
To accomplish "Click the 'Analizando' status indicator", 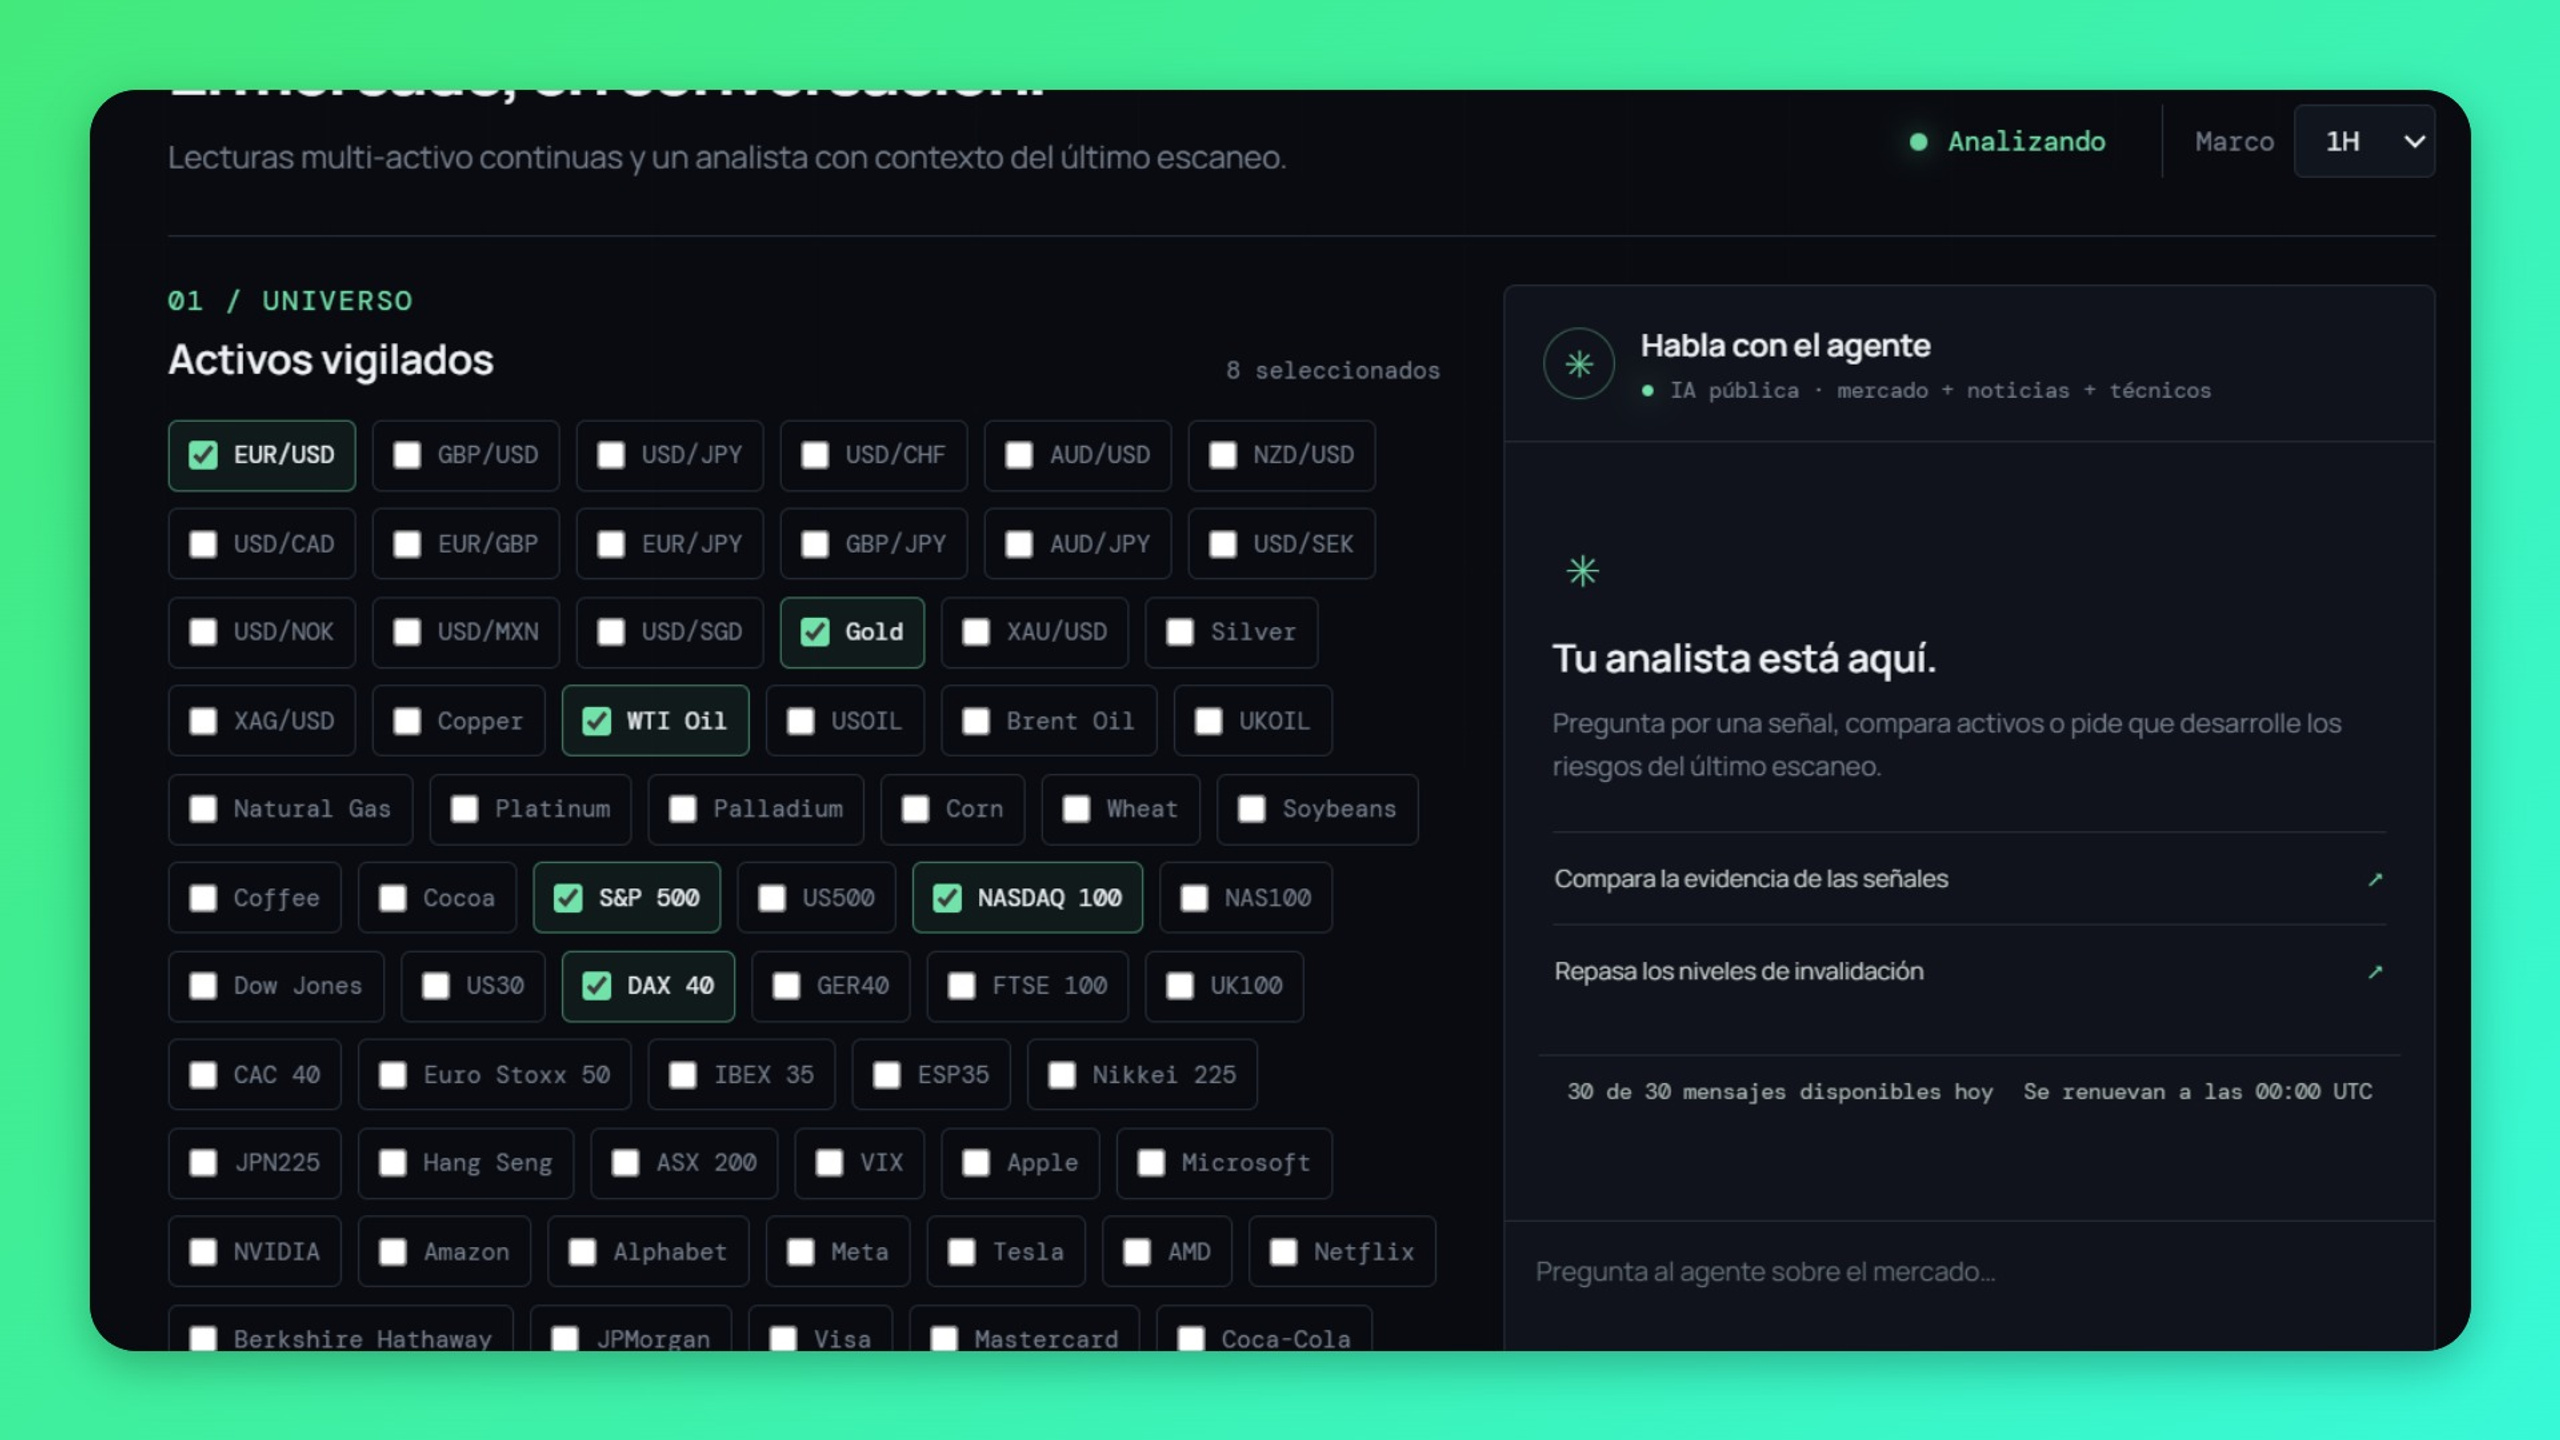I will click(x=2007, y=142).
